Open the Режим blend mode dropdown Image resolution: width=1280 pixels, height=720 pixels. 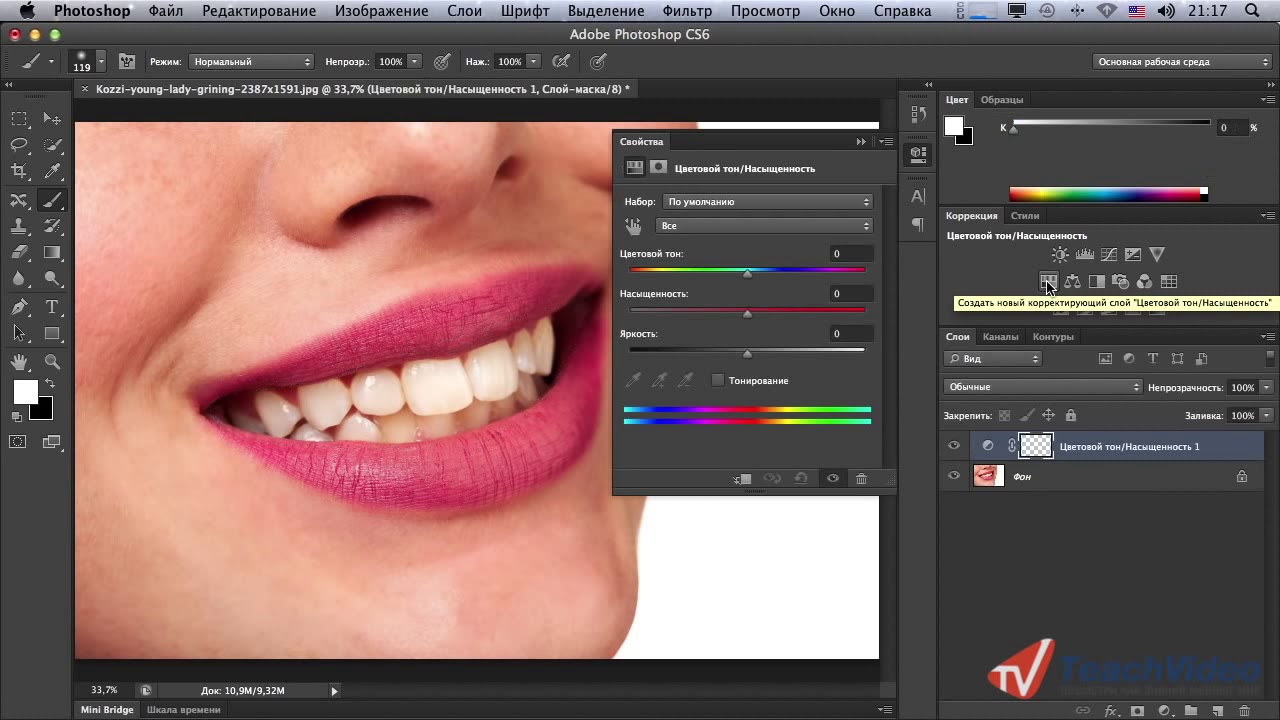[x=251, y=62]
